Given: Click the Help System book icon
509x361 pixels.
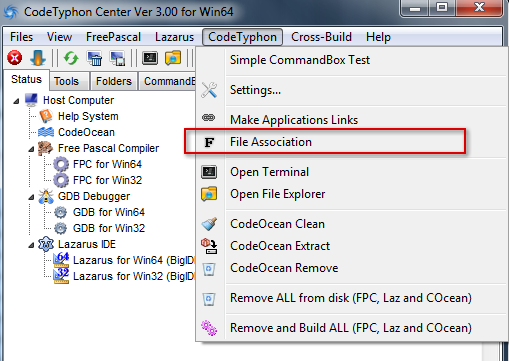Looking at the screenshot, I should click(46, 116).
